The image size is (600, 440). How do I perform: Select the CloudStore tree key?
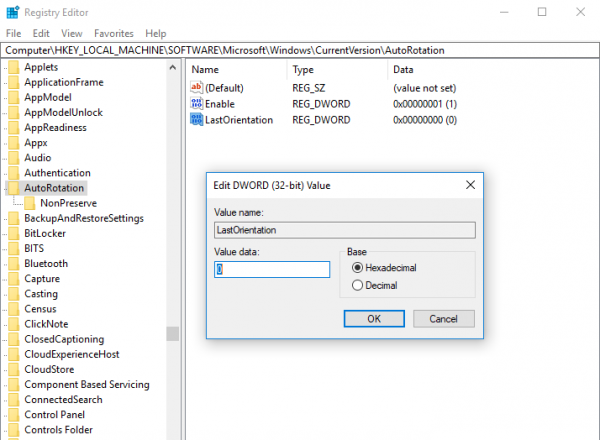pyautogui.click(x=49, y=370)
